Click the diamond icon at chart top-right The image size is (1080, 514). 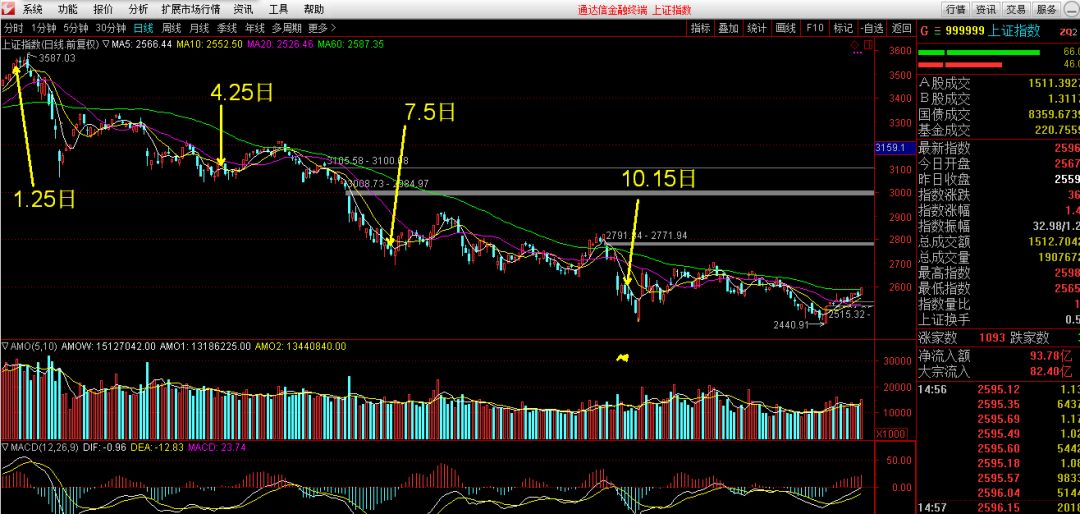(x=855, y=46)
